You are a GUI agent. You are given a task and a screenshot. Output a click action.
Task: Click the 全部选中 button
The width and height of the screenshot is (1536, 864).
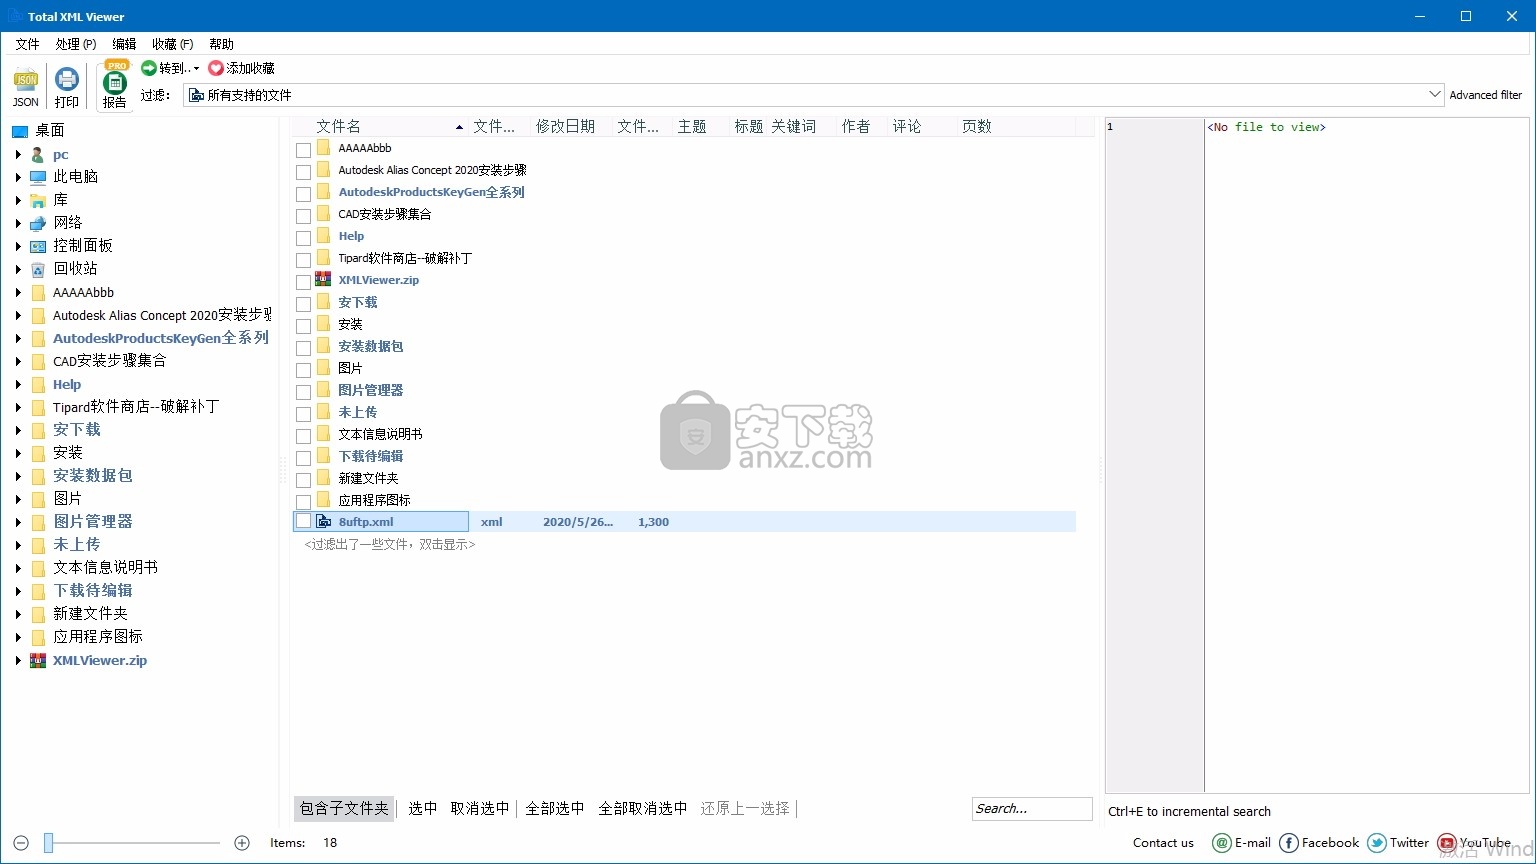(555, 808)
